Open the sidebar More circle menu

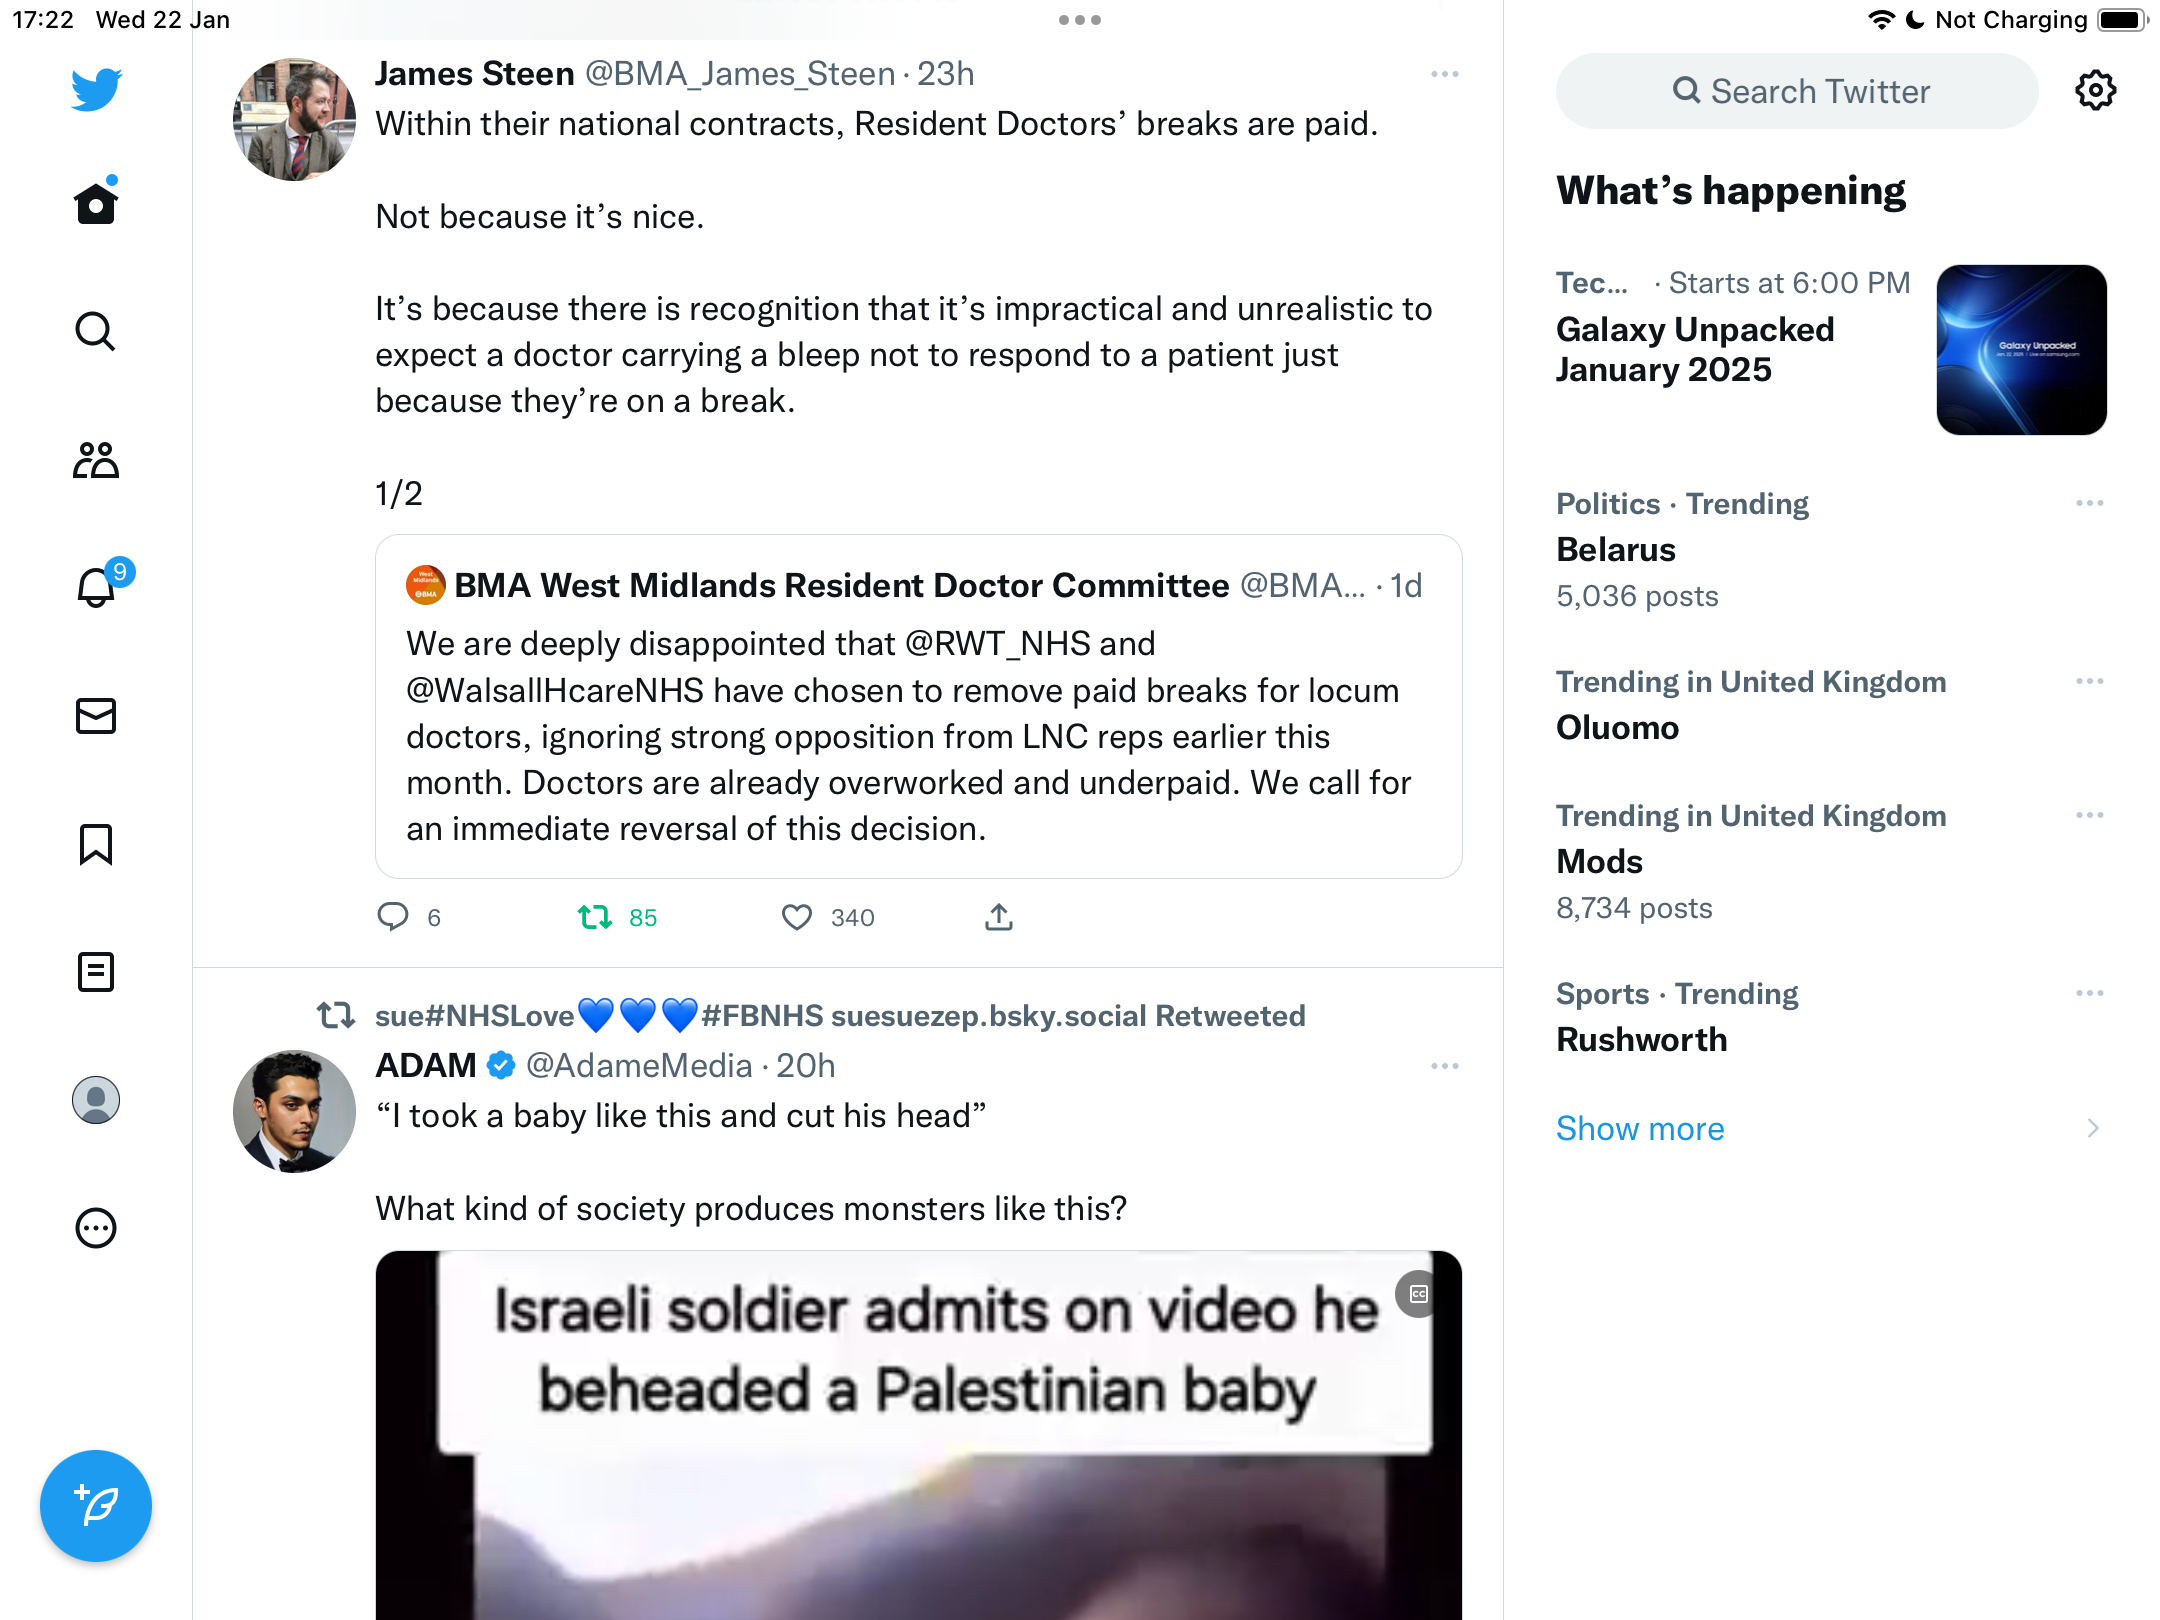[x=96, y=1228]
